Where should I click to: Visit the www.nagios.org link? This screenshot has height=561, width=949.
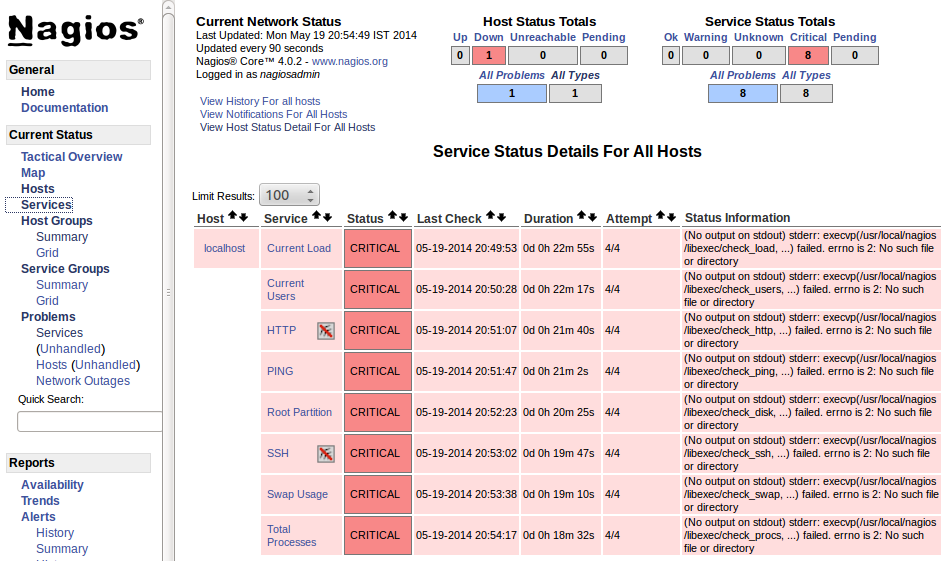tap(350, 61)
